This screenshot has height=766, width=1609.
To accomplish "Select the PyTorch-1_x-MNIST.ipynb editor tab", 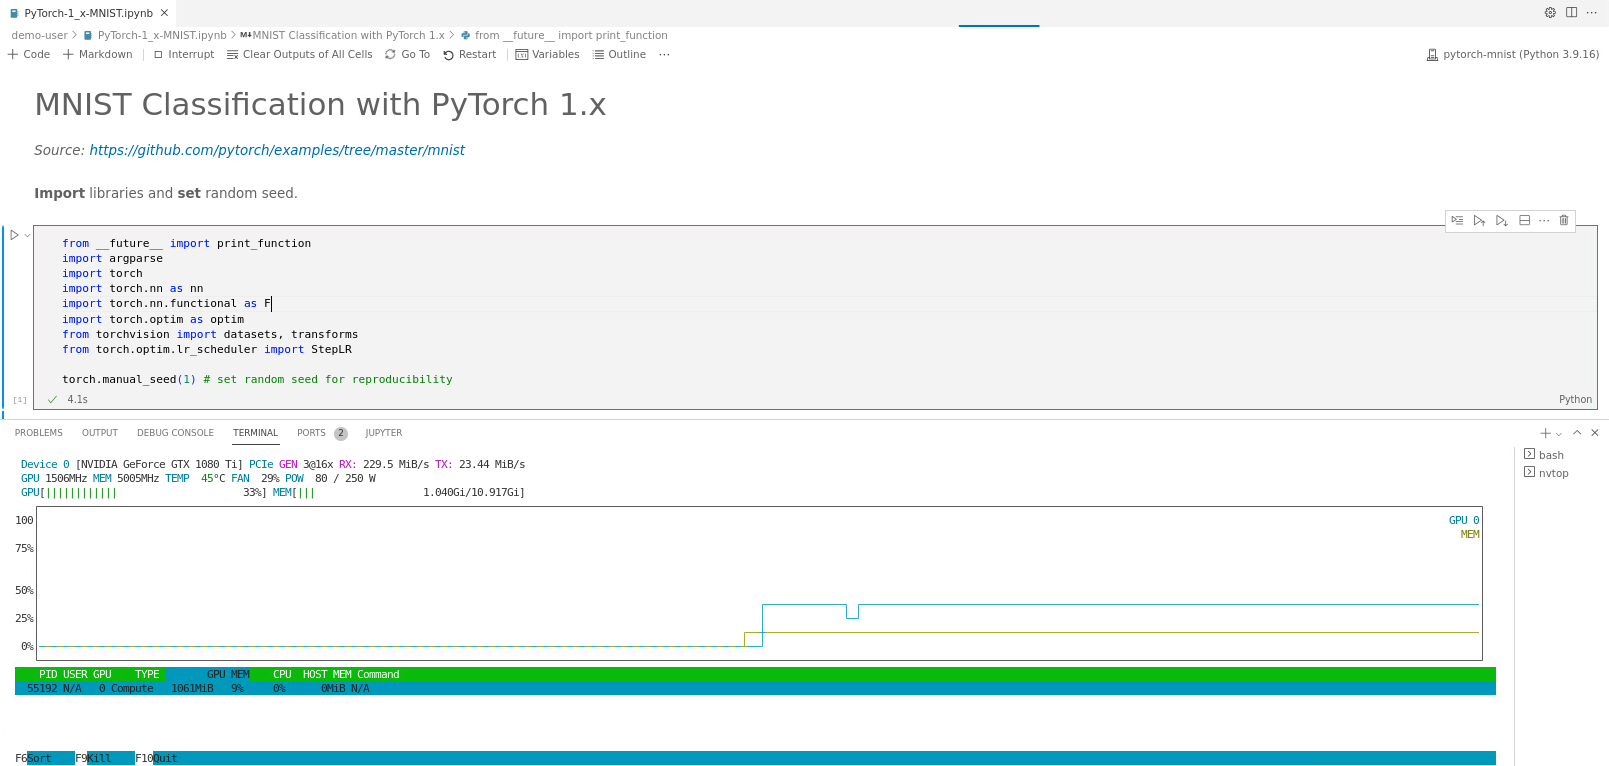I will [x=88, y=13].
